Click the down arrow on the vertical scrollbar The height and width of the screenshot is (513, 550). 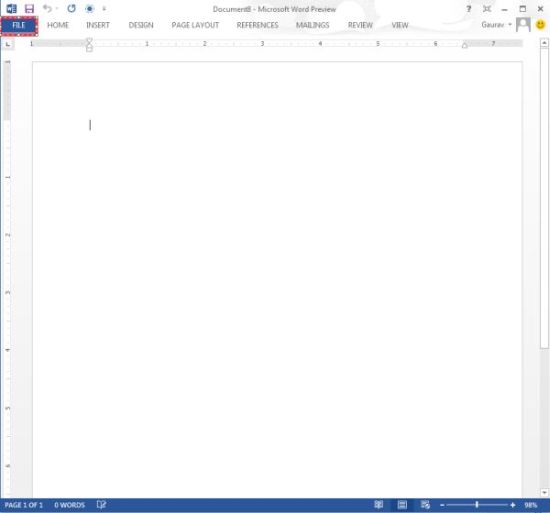click(x=544, y=493)
